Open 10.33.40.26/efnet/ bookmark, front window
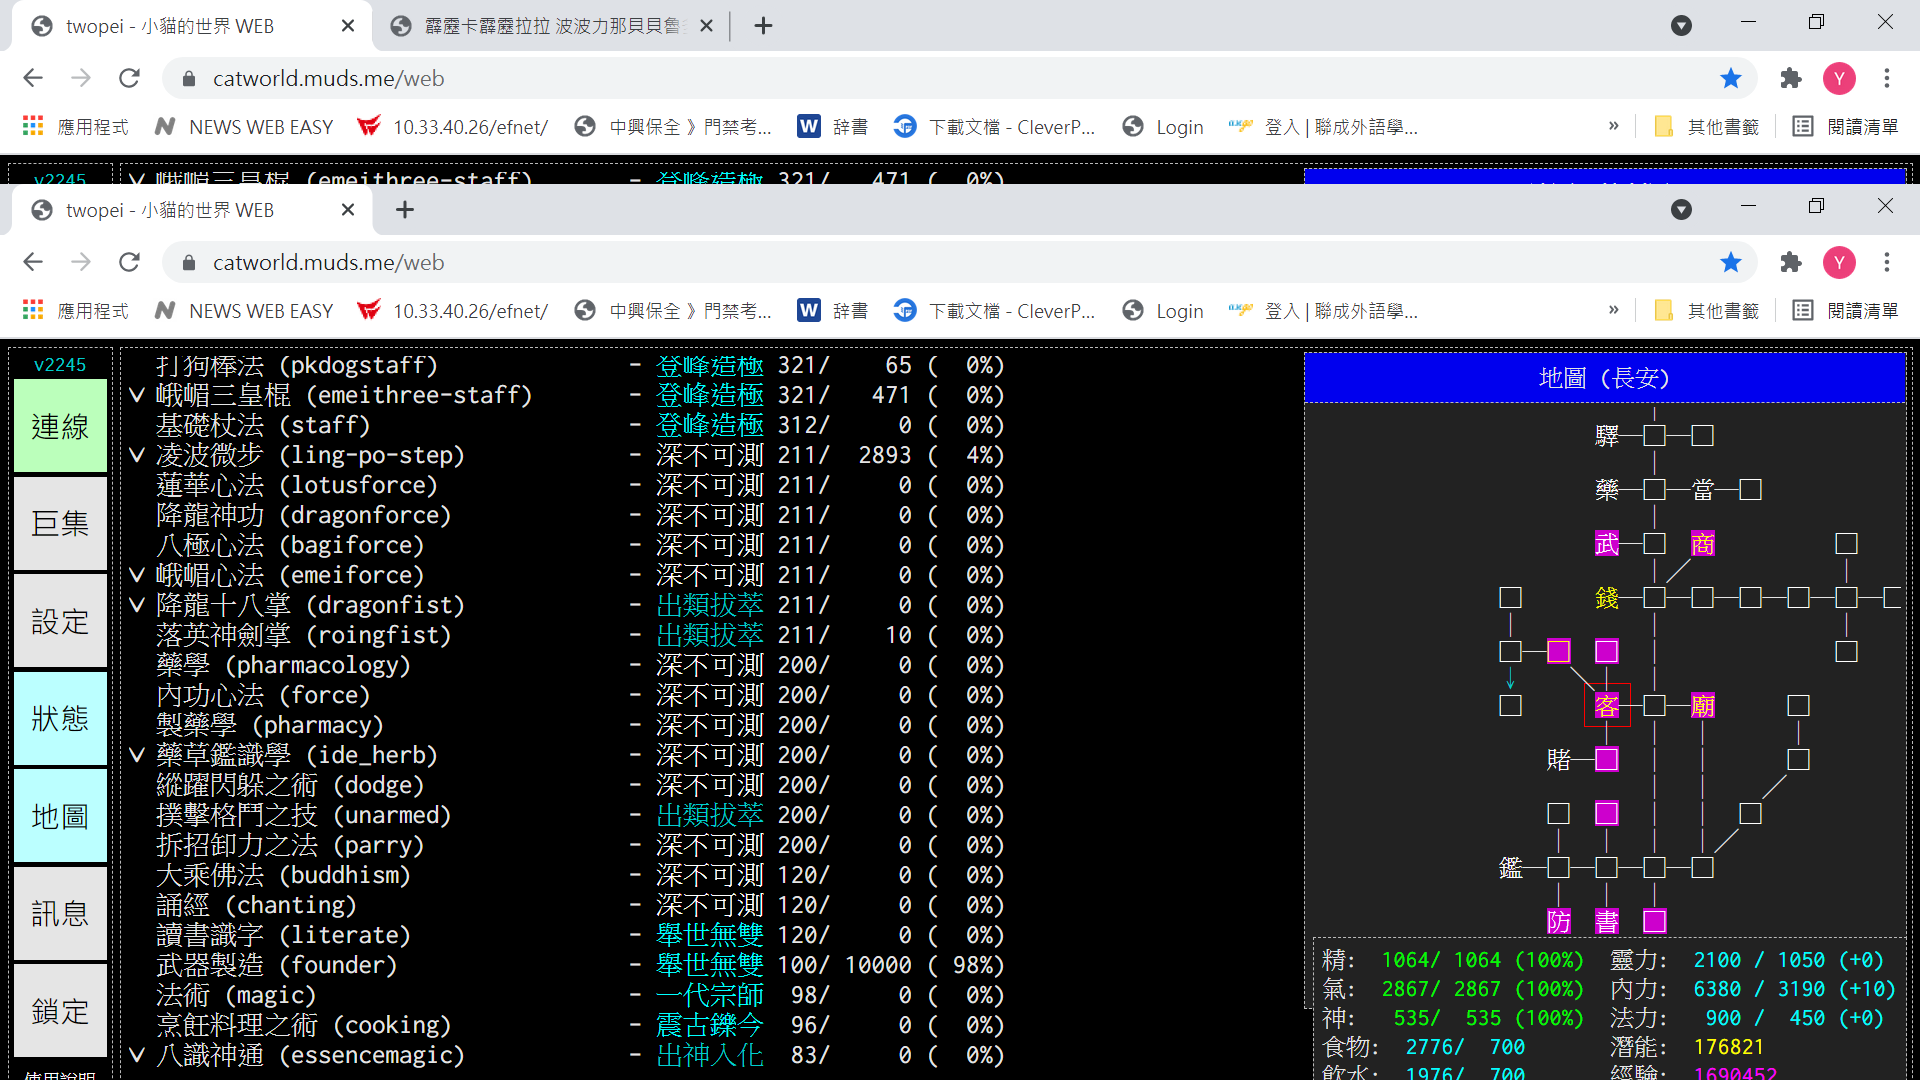The height and width of the screenshot is (1080, 1920). [x=453, y=310]
